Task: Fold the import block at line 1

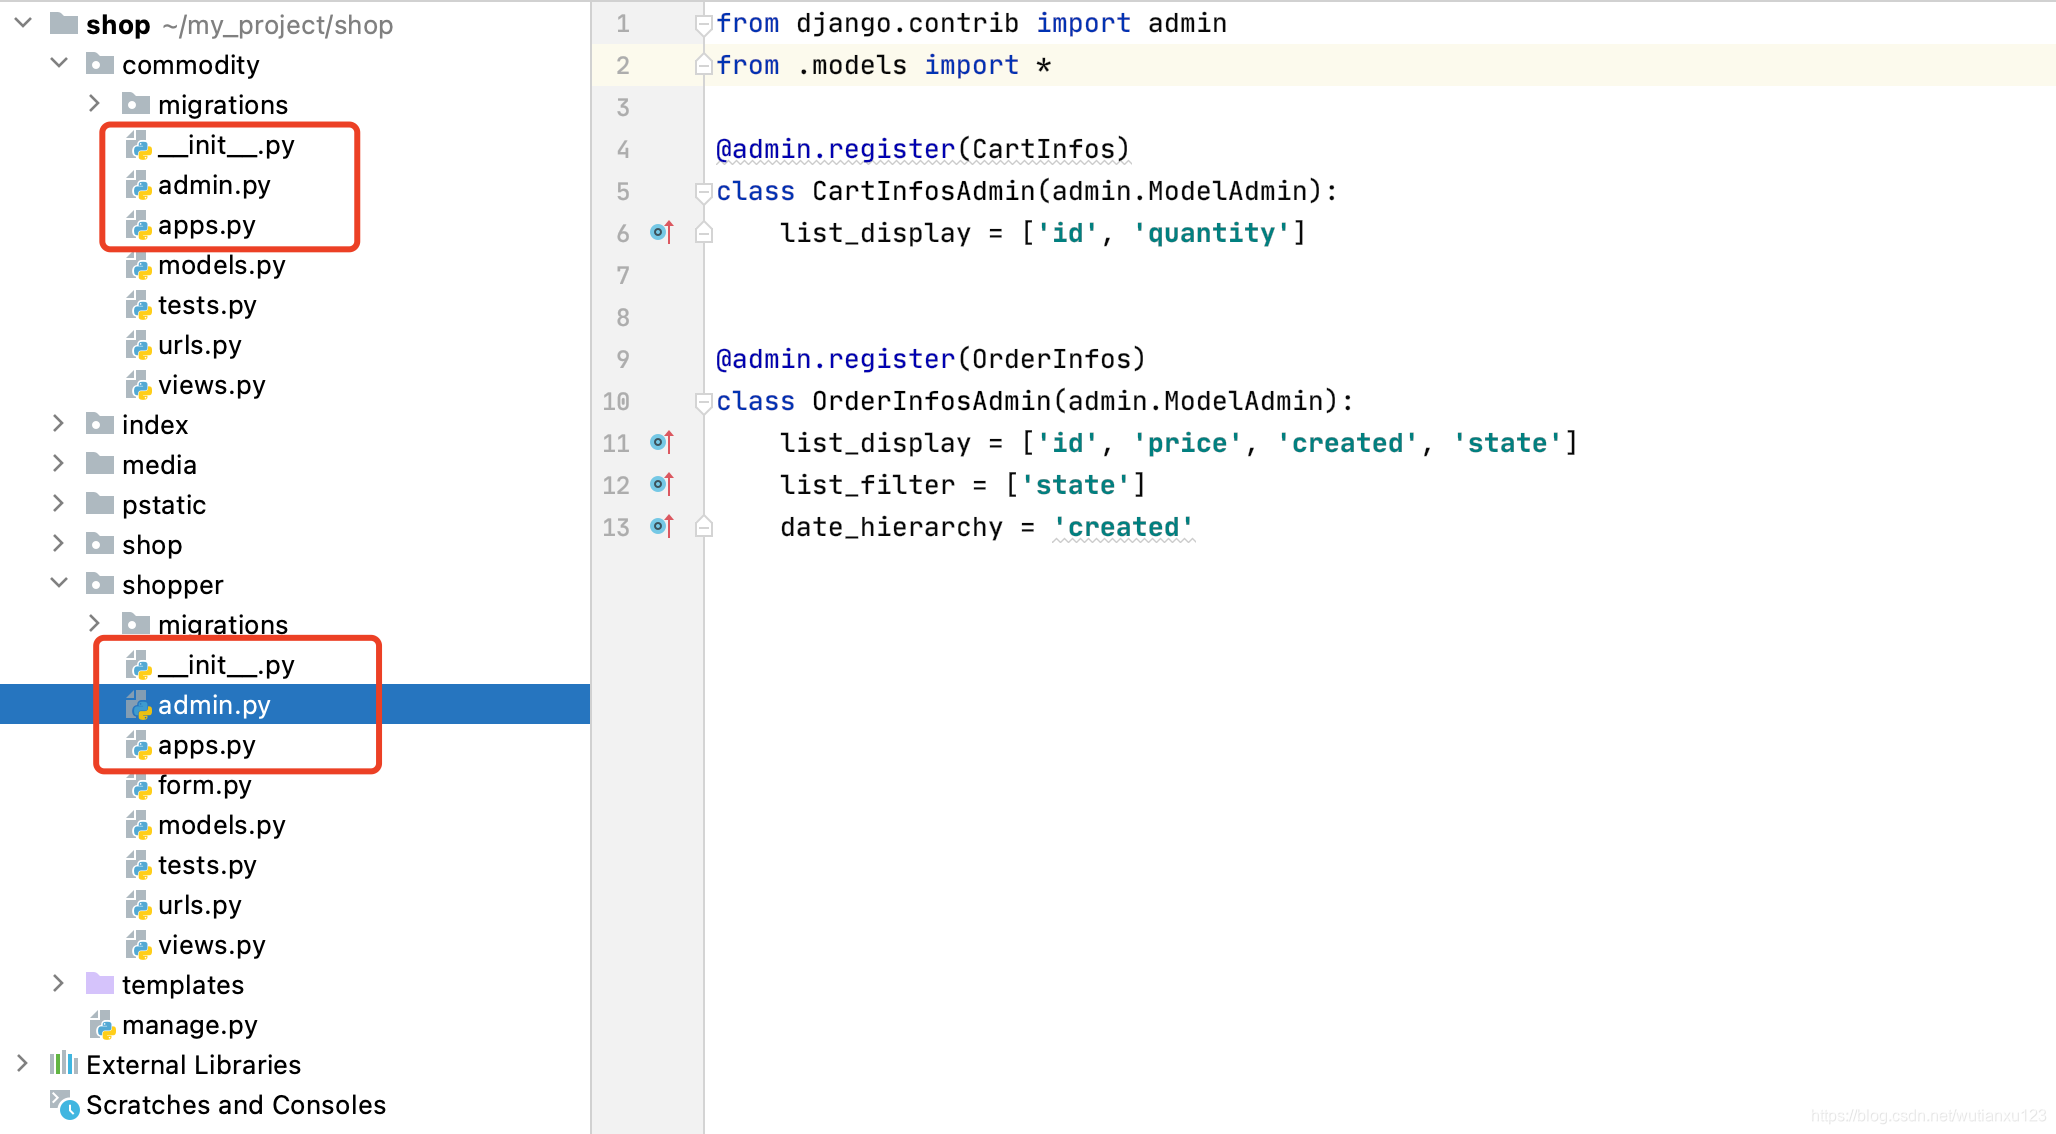Action: (x=704, y=24)
